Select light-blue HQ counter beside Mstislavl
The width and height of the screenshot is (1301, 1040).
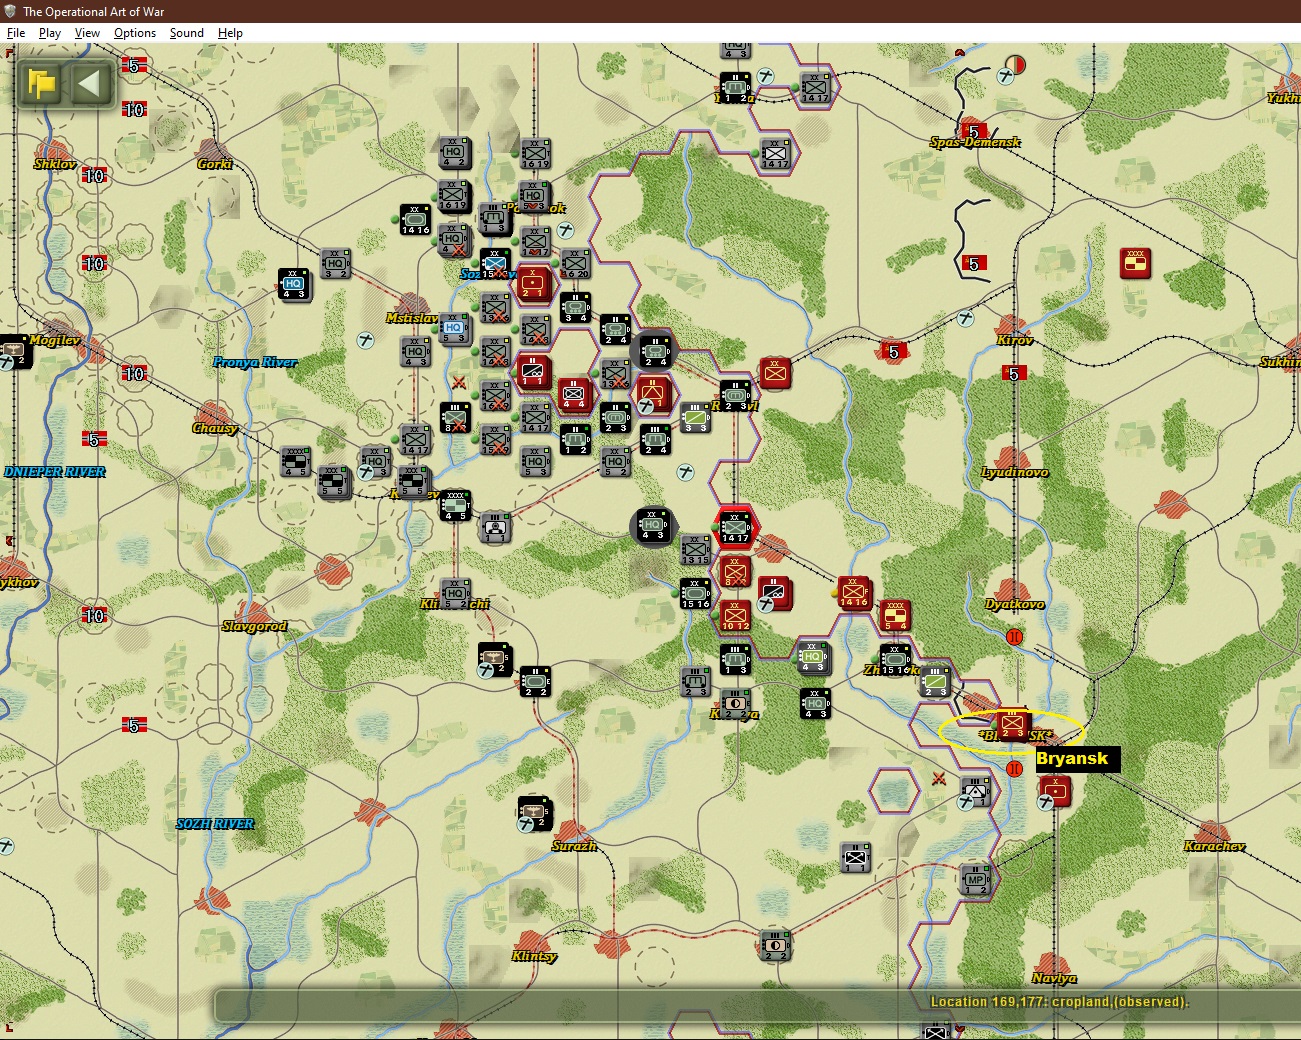454,329
